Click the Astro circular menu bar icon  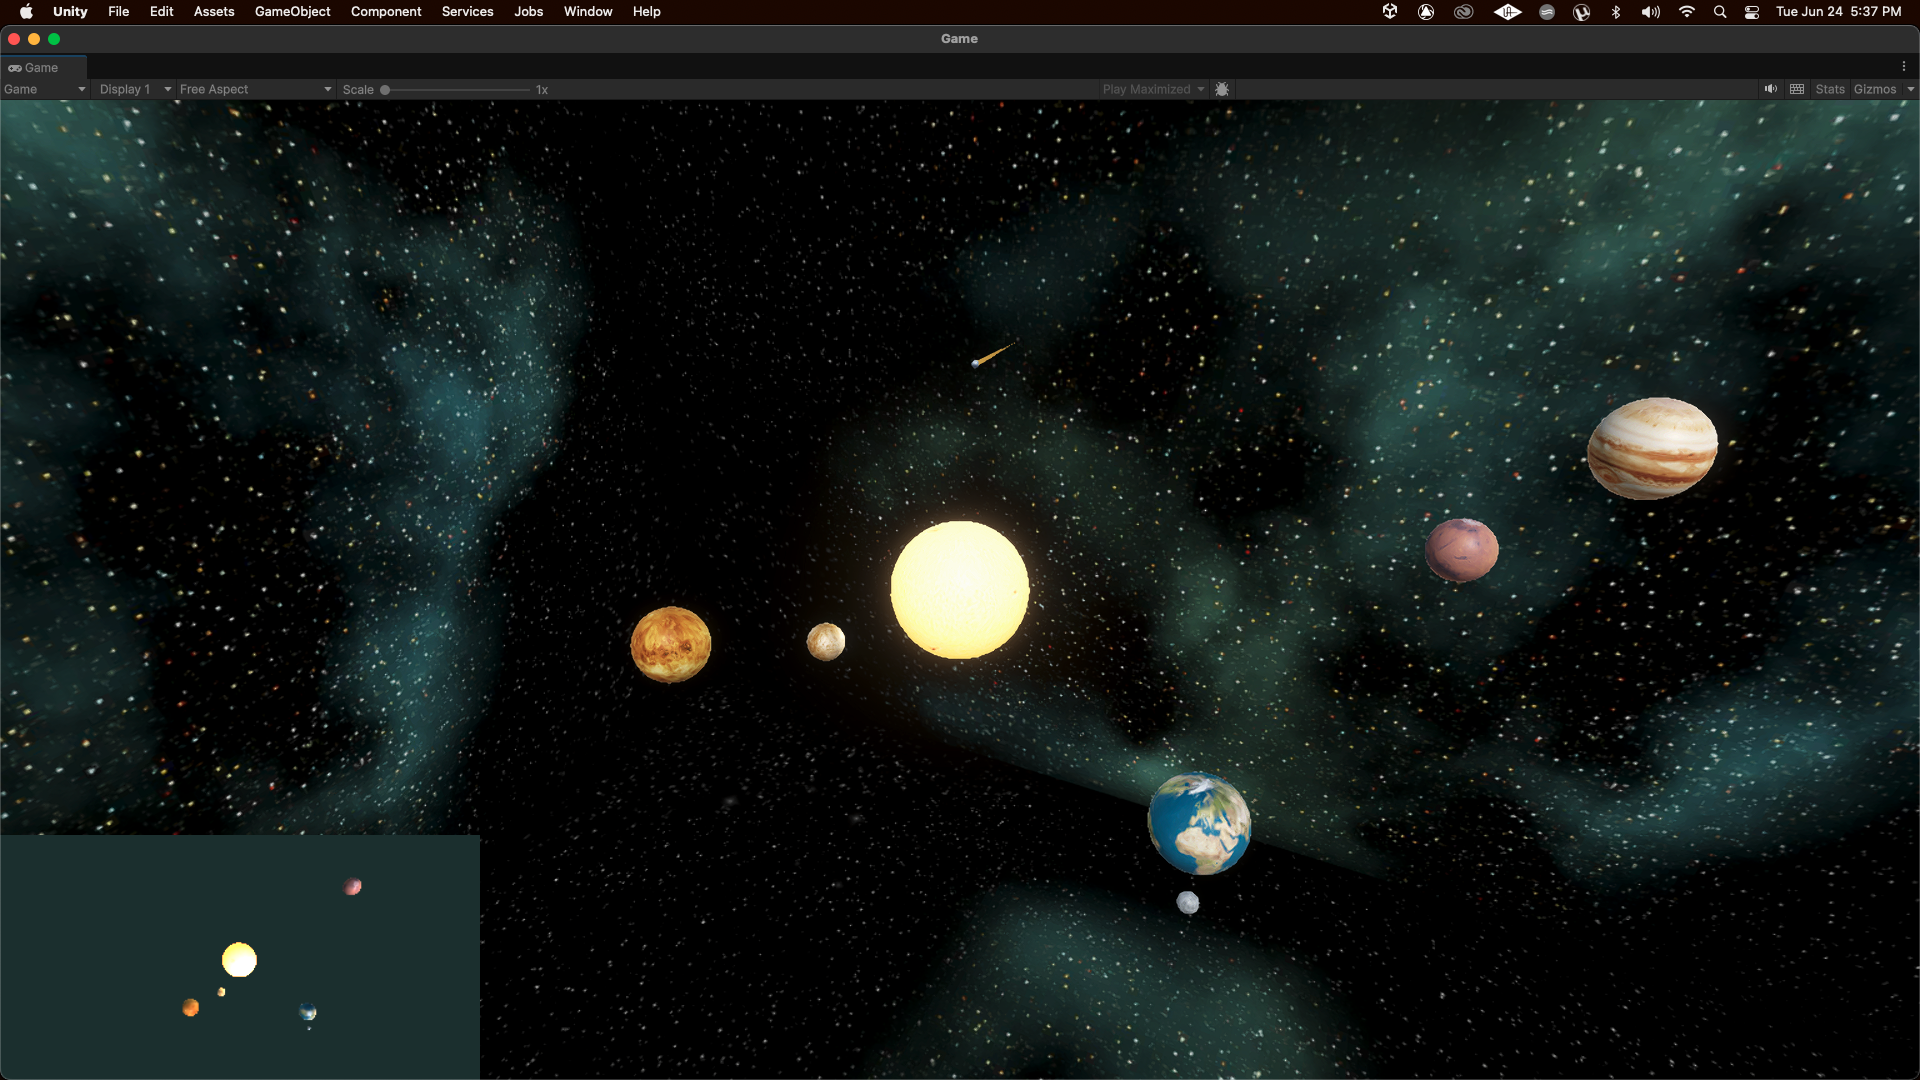tap(1426, 12)
